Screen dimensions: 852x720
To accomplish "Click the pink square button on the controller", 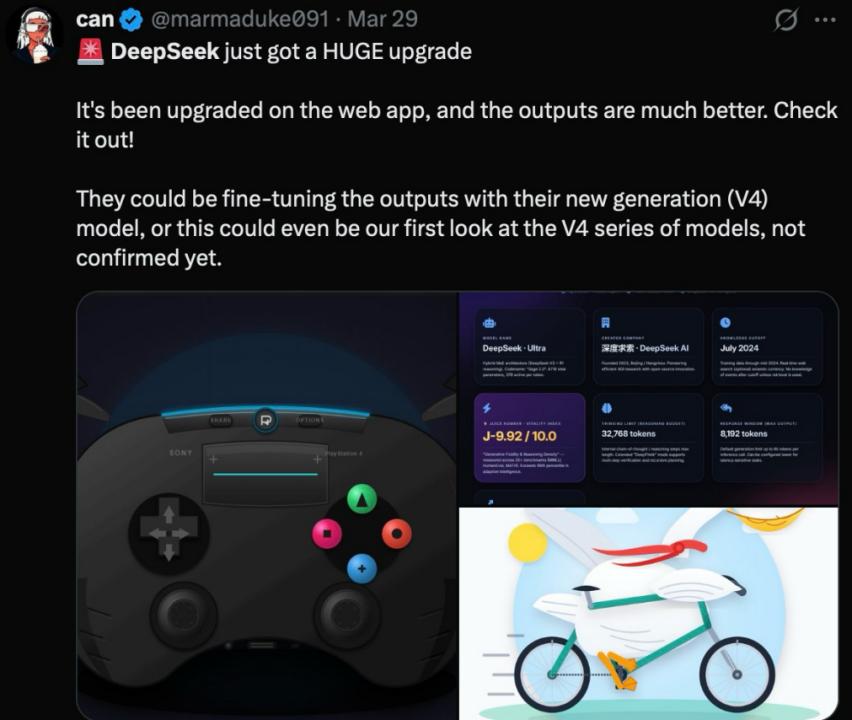I will tap(327, 533).
